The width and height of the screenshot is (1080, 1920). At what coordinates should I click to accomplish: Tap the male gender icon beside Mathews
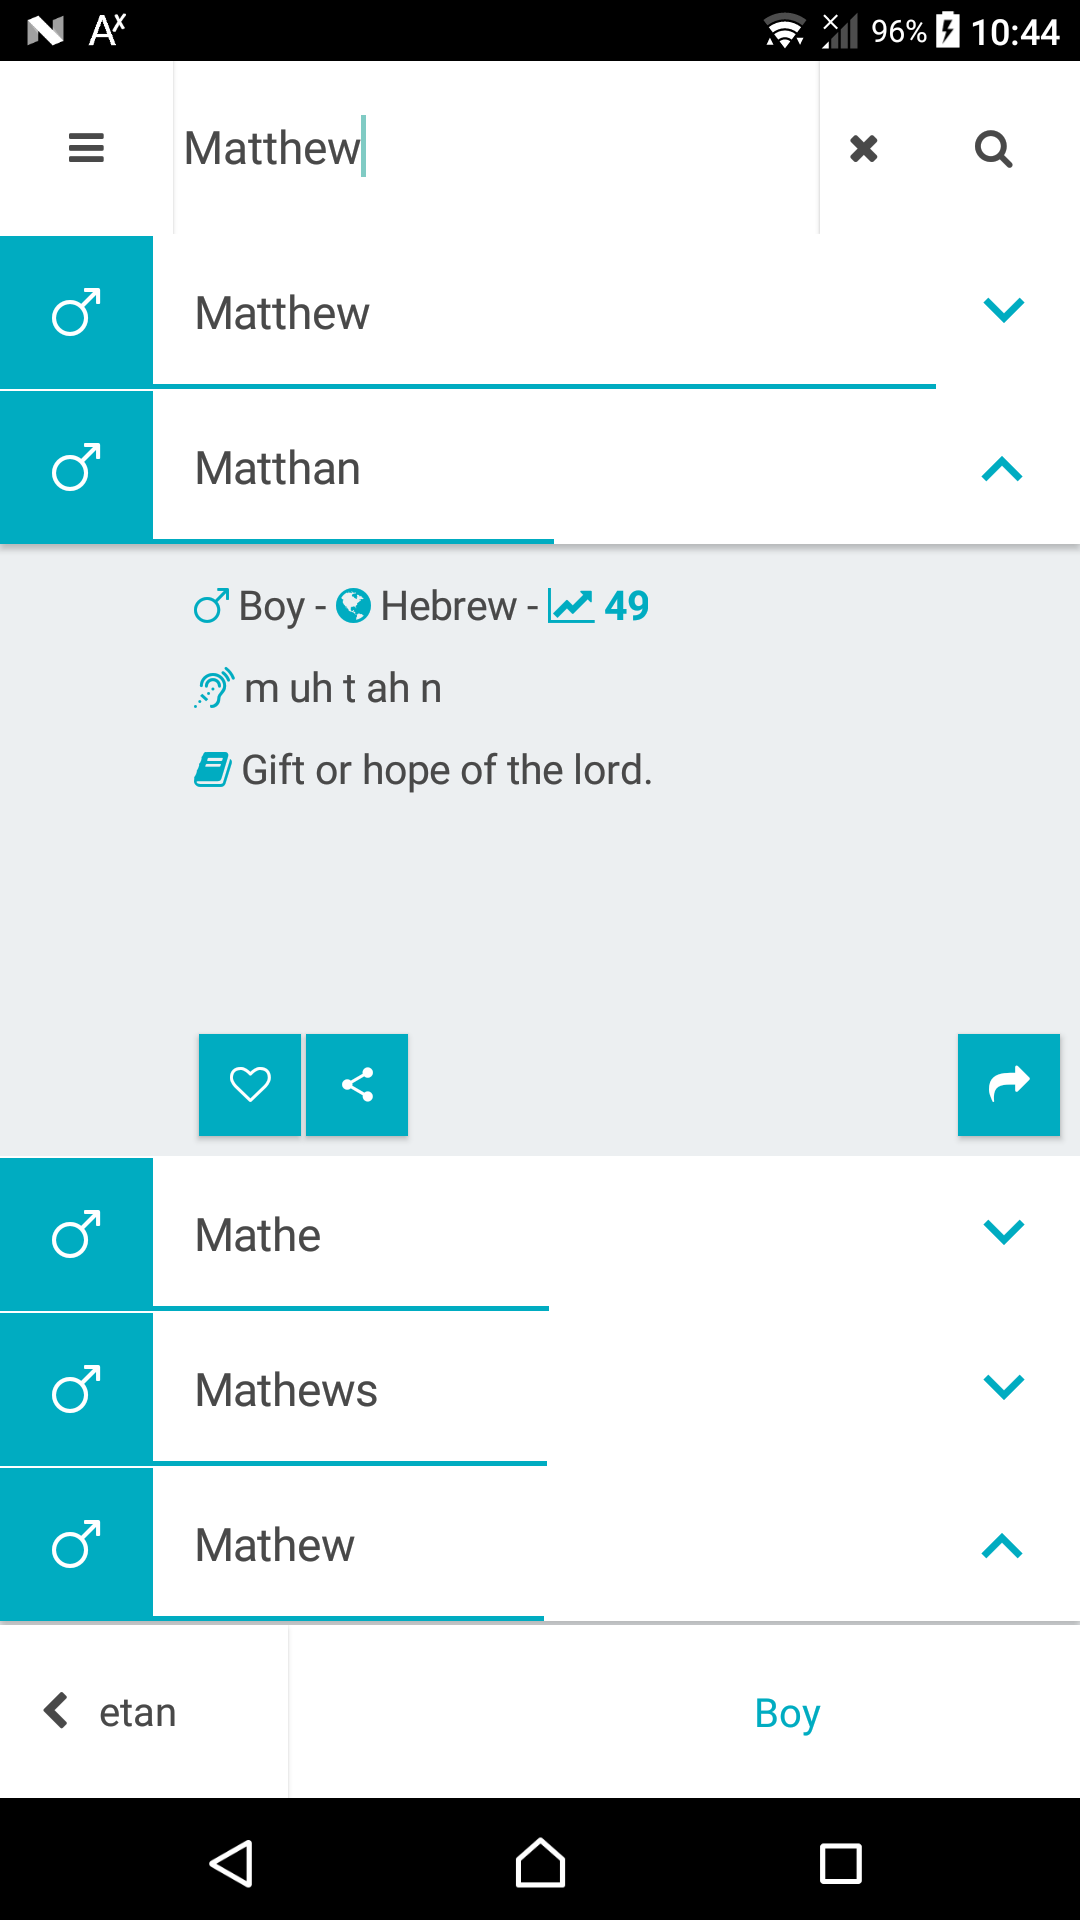[76, 1390]
